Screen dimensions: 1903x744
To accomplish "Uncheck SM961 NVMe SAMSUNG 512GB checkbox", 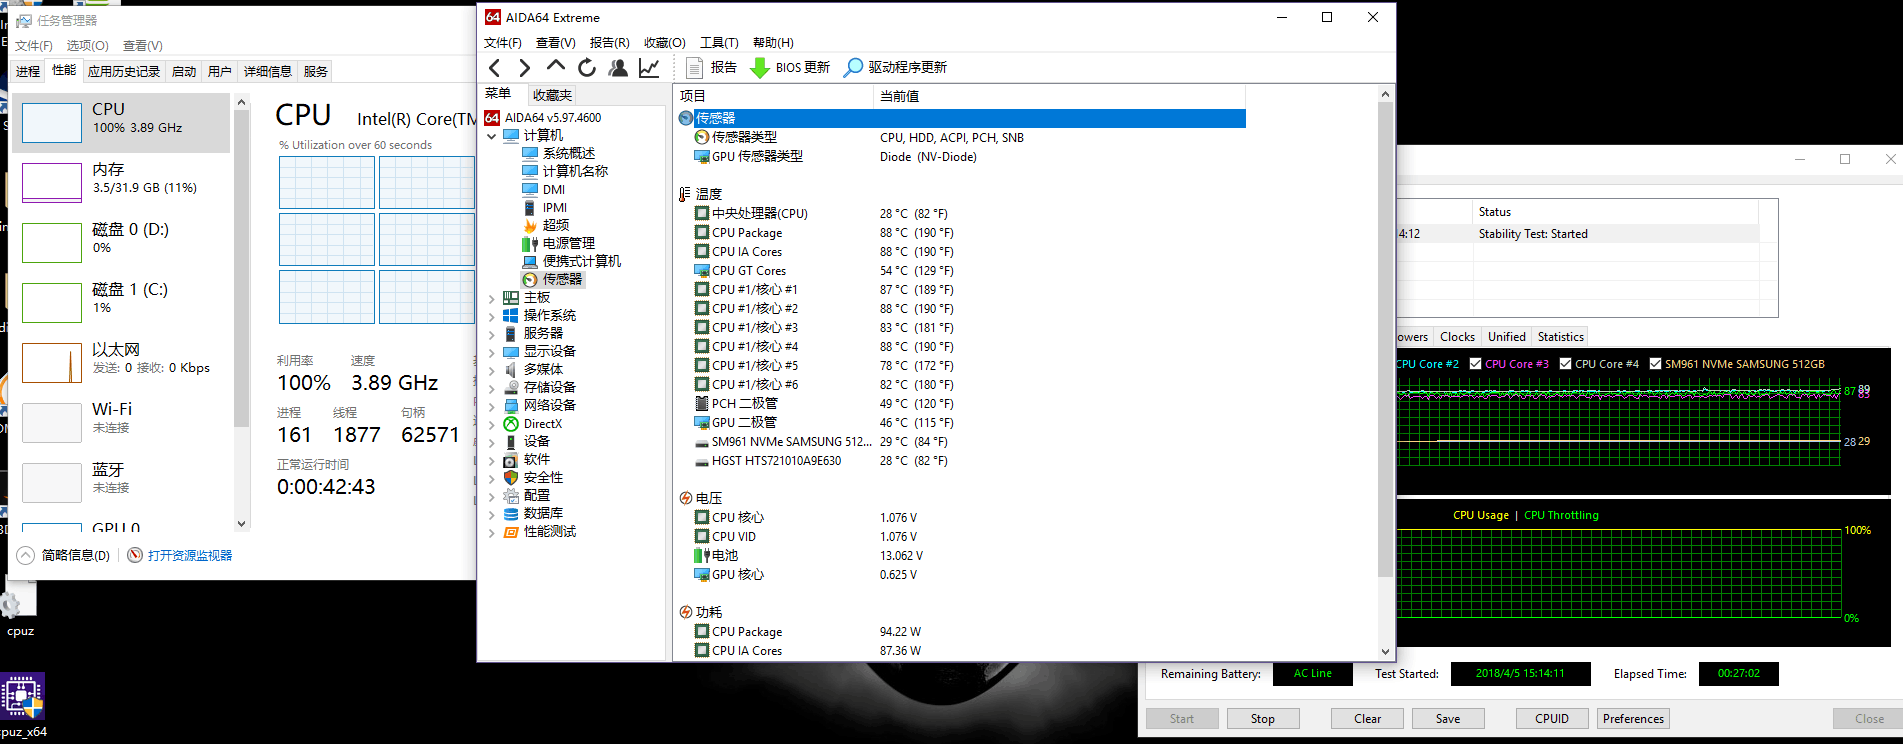I will click(x=1655, y=364).
